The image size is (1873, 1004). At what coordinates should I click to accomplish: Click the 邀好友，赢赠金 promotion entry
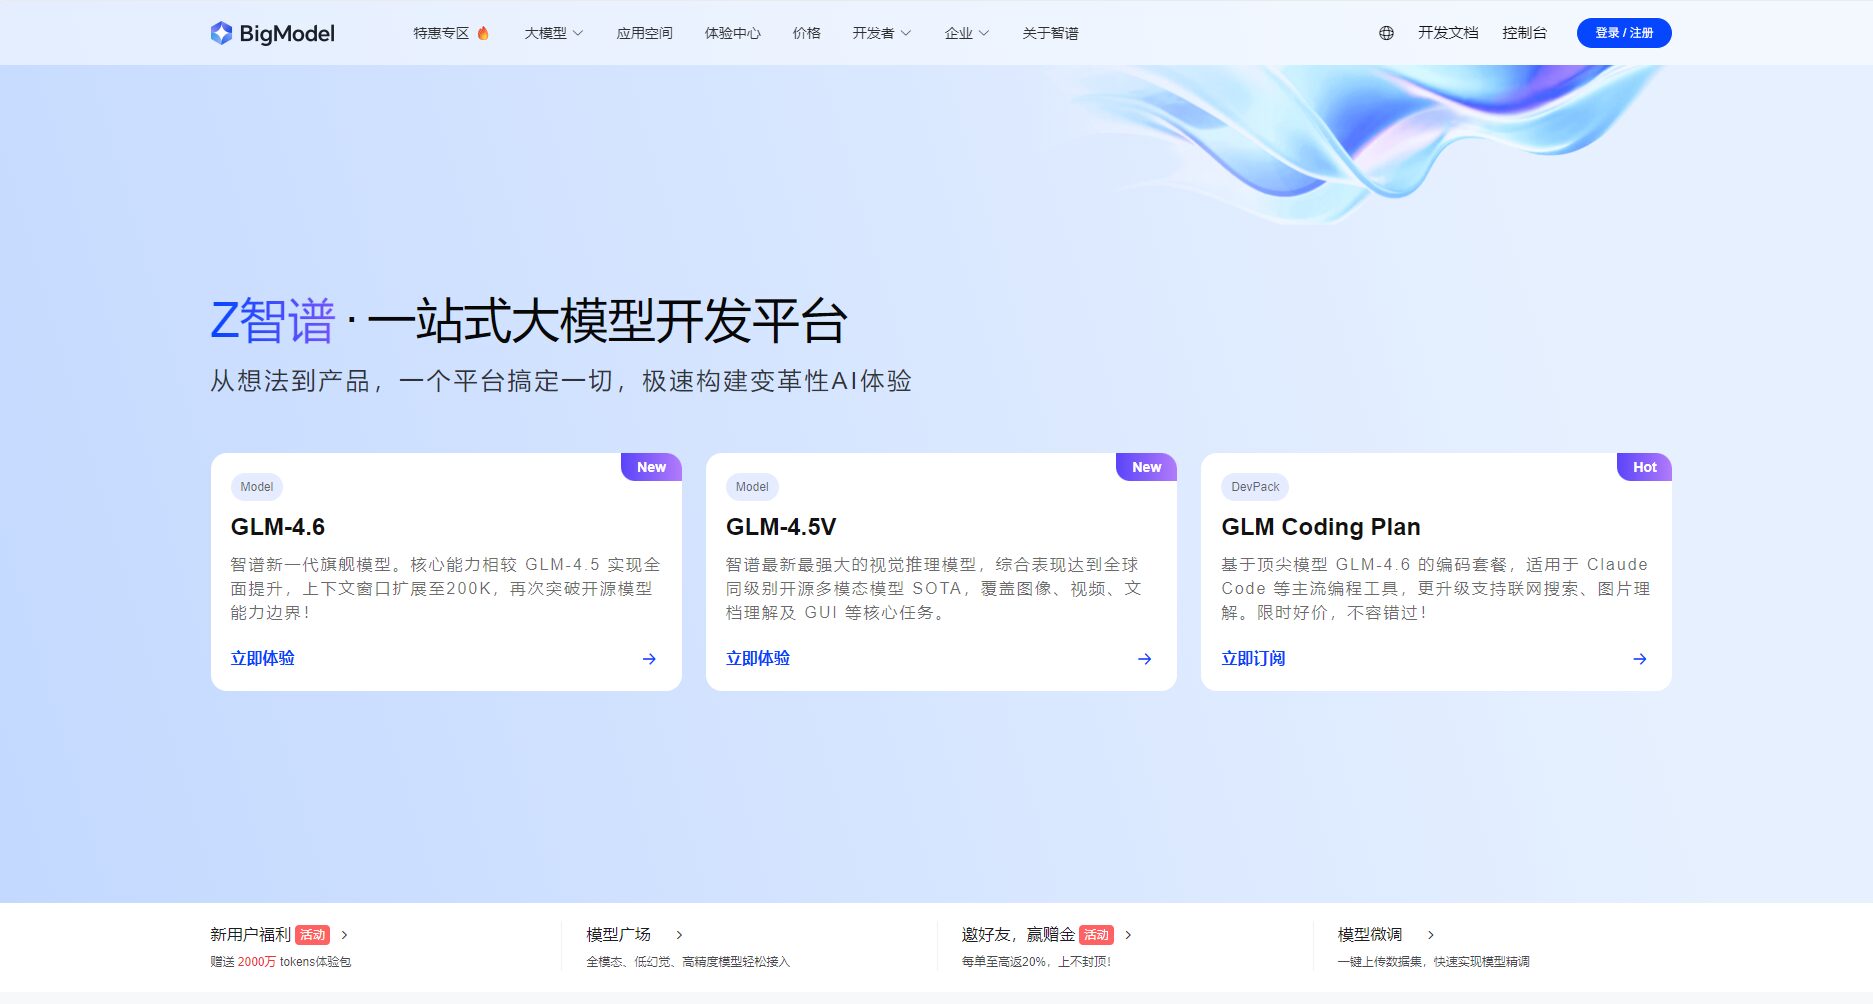[x=1017, y=935]
